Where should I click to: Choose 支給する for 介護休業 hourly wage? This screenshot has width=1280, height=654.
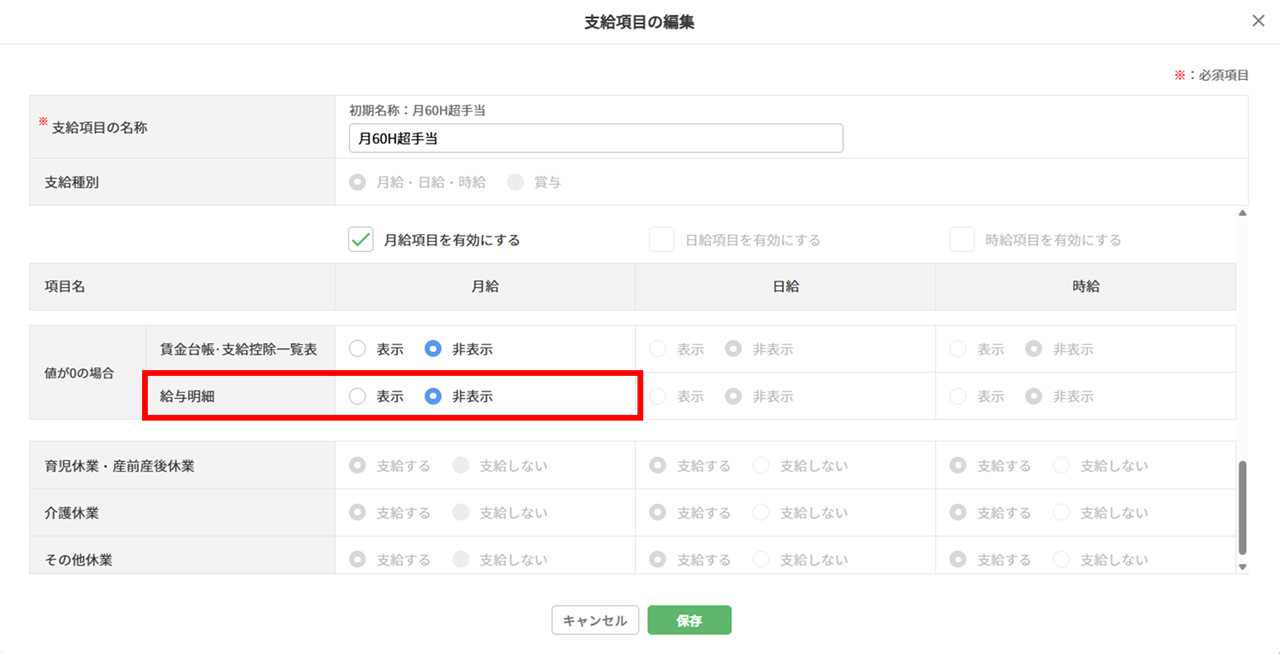click(958, 513)
